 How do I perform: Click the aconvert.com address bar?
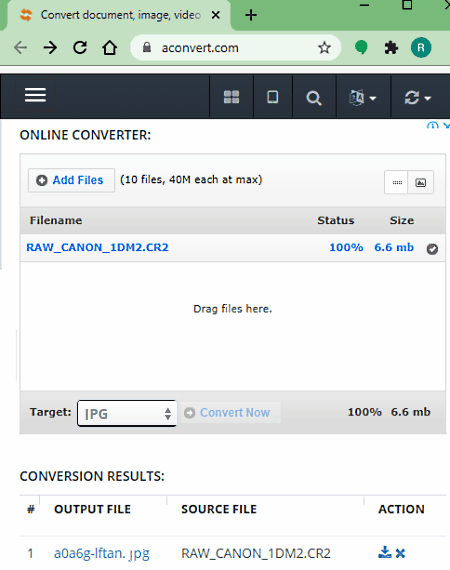point(236,48)
